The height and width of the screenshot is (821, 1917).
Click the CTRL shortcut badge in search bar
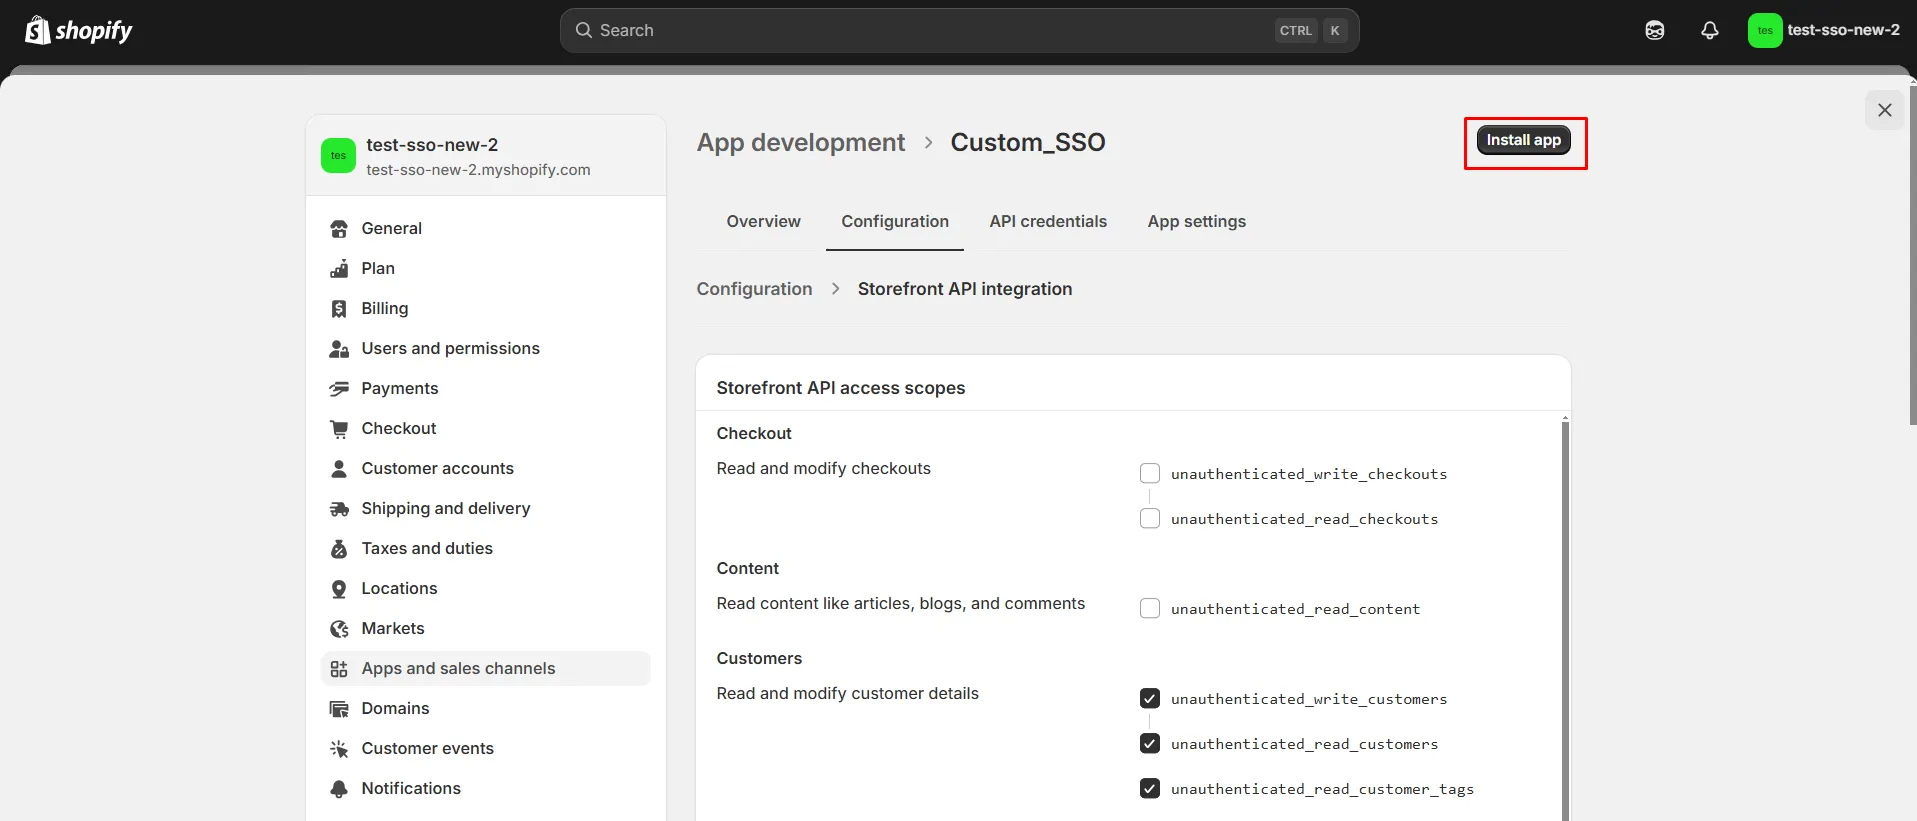1296,31
